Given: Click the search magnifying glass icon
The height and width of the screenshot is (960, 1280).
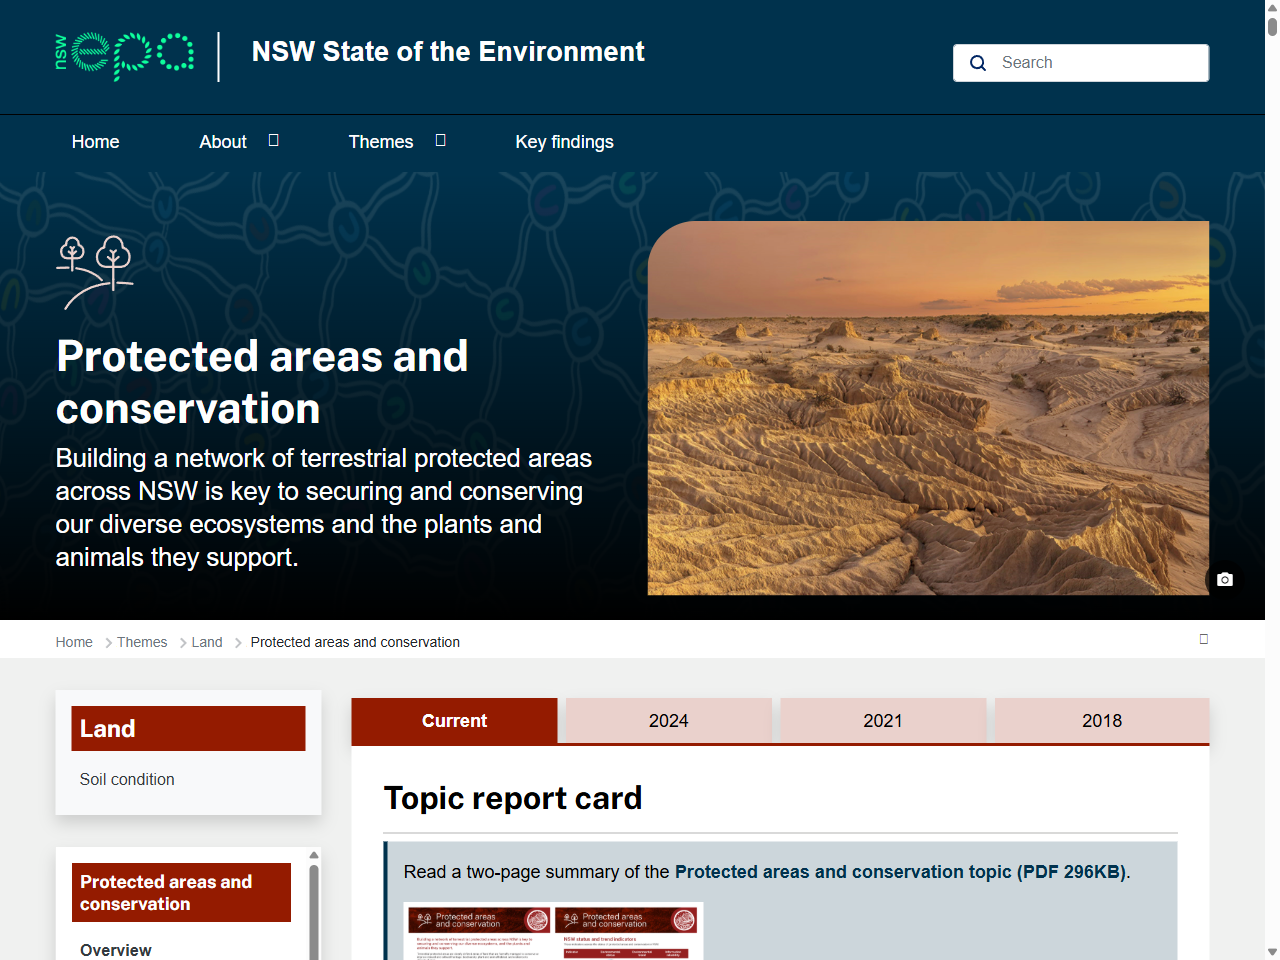Looking at the screenshot, I should click(977, 63).
